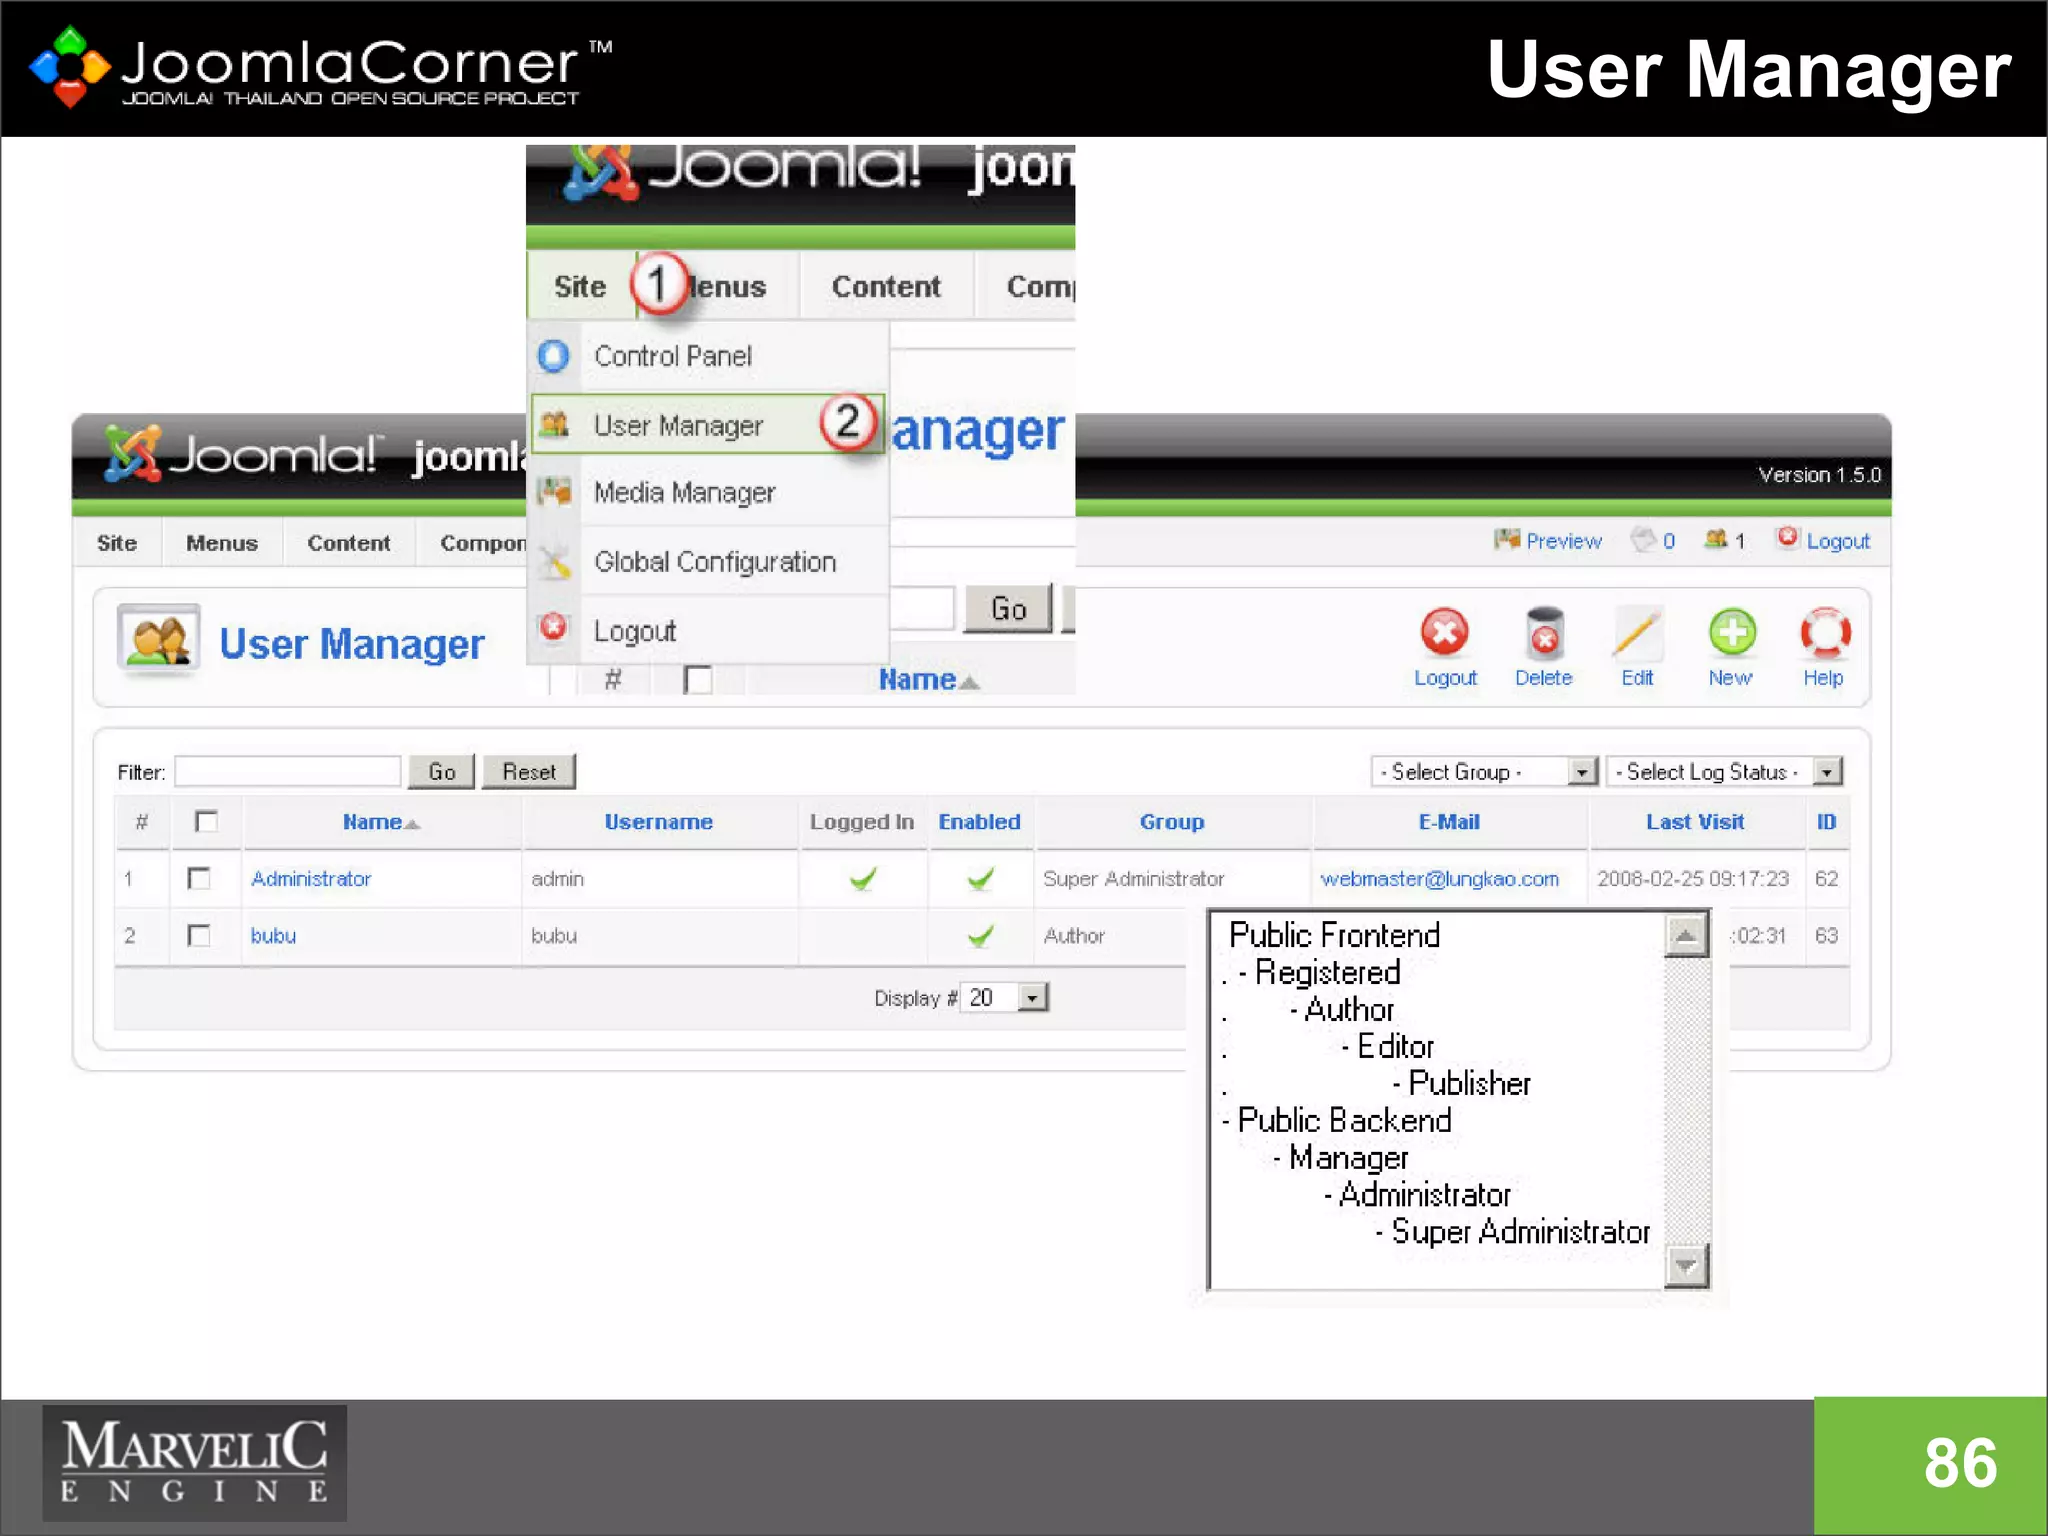The image size is (2048, 1536).
Task: Click the filter Reset button
Action: (529, 772)
